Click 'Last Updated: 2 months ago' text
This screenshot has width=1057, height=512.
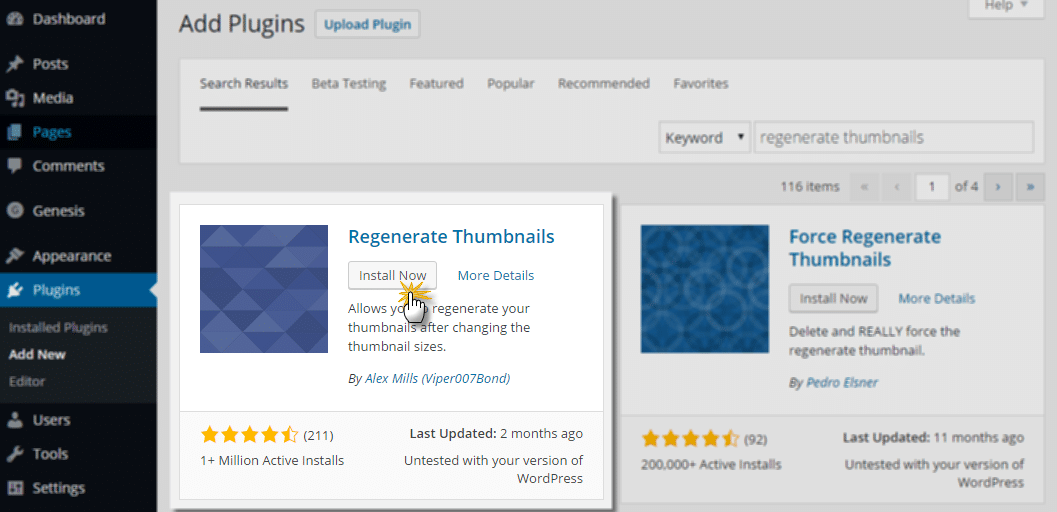[496, 434]
